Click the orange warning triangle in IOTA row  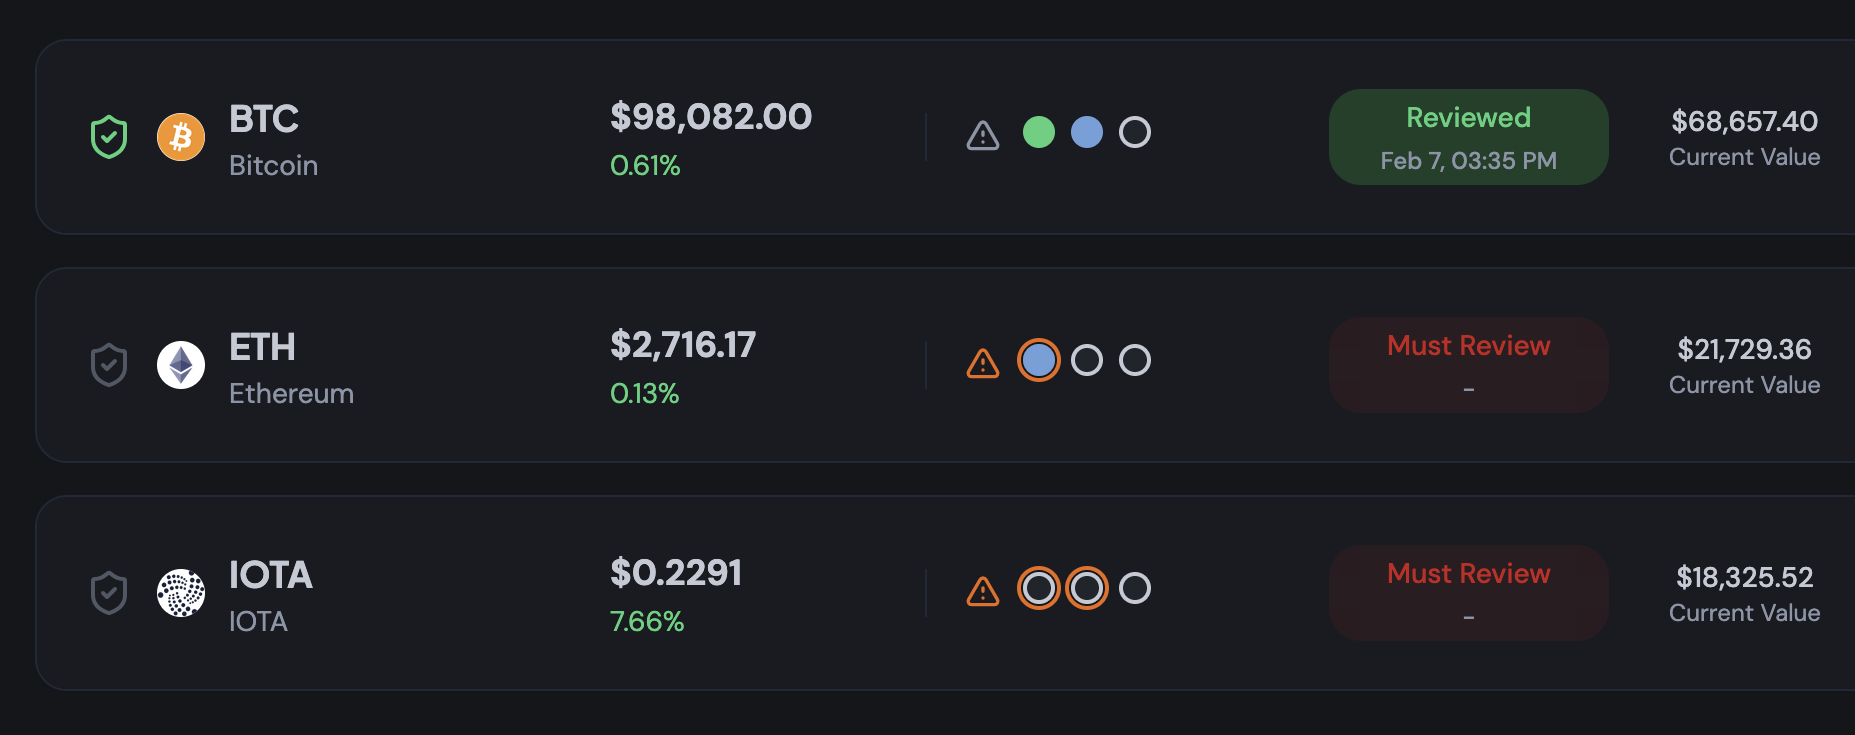point(983,591)
